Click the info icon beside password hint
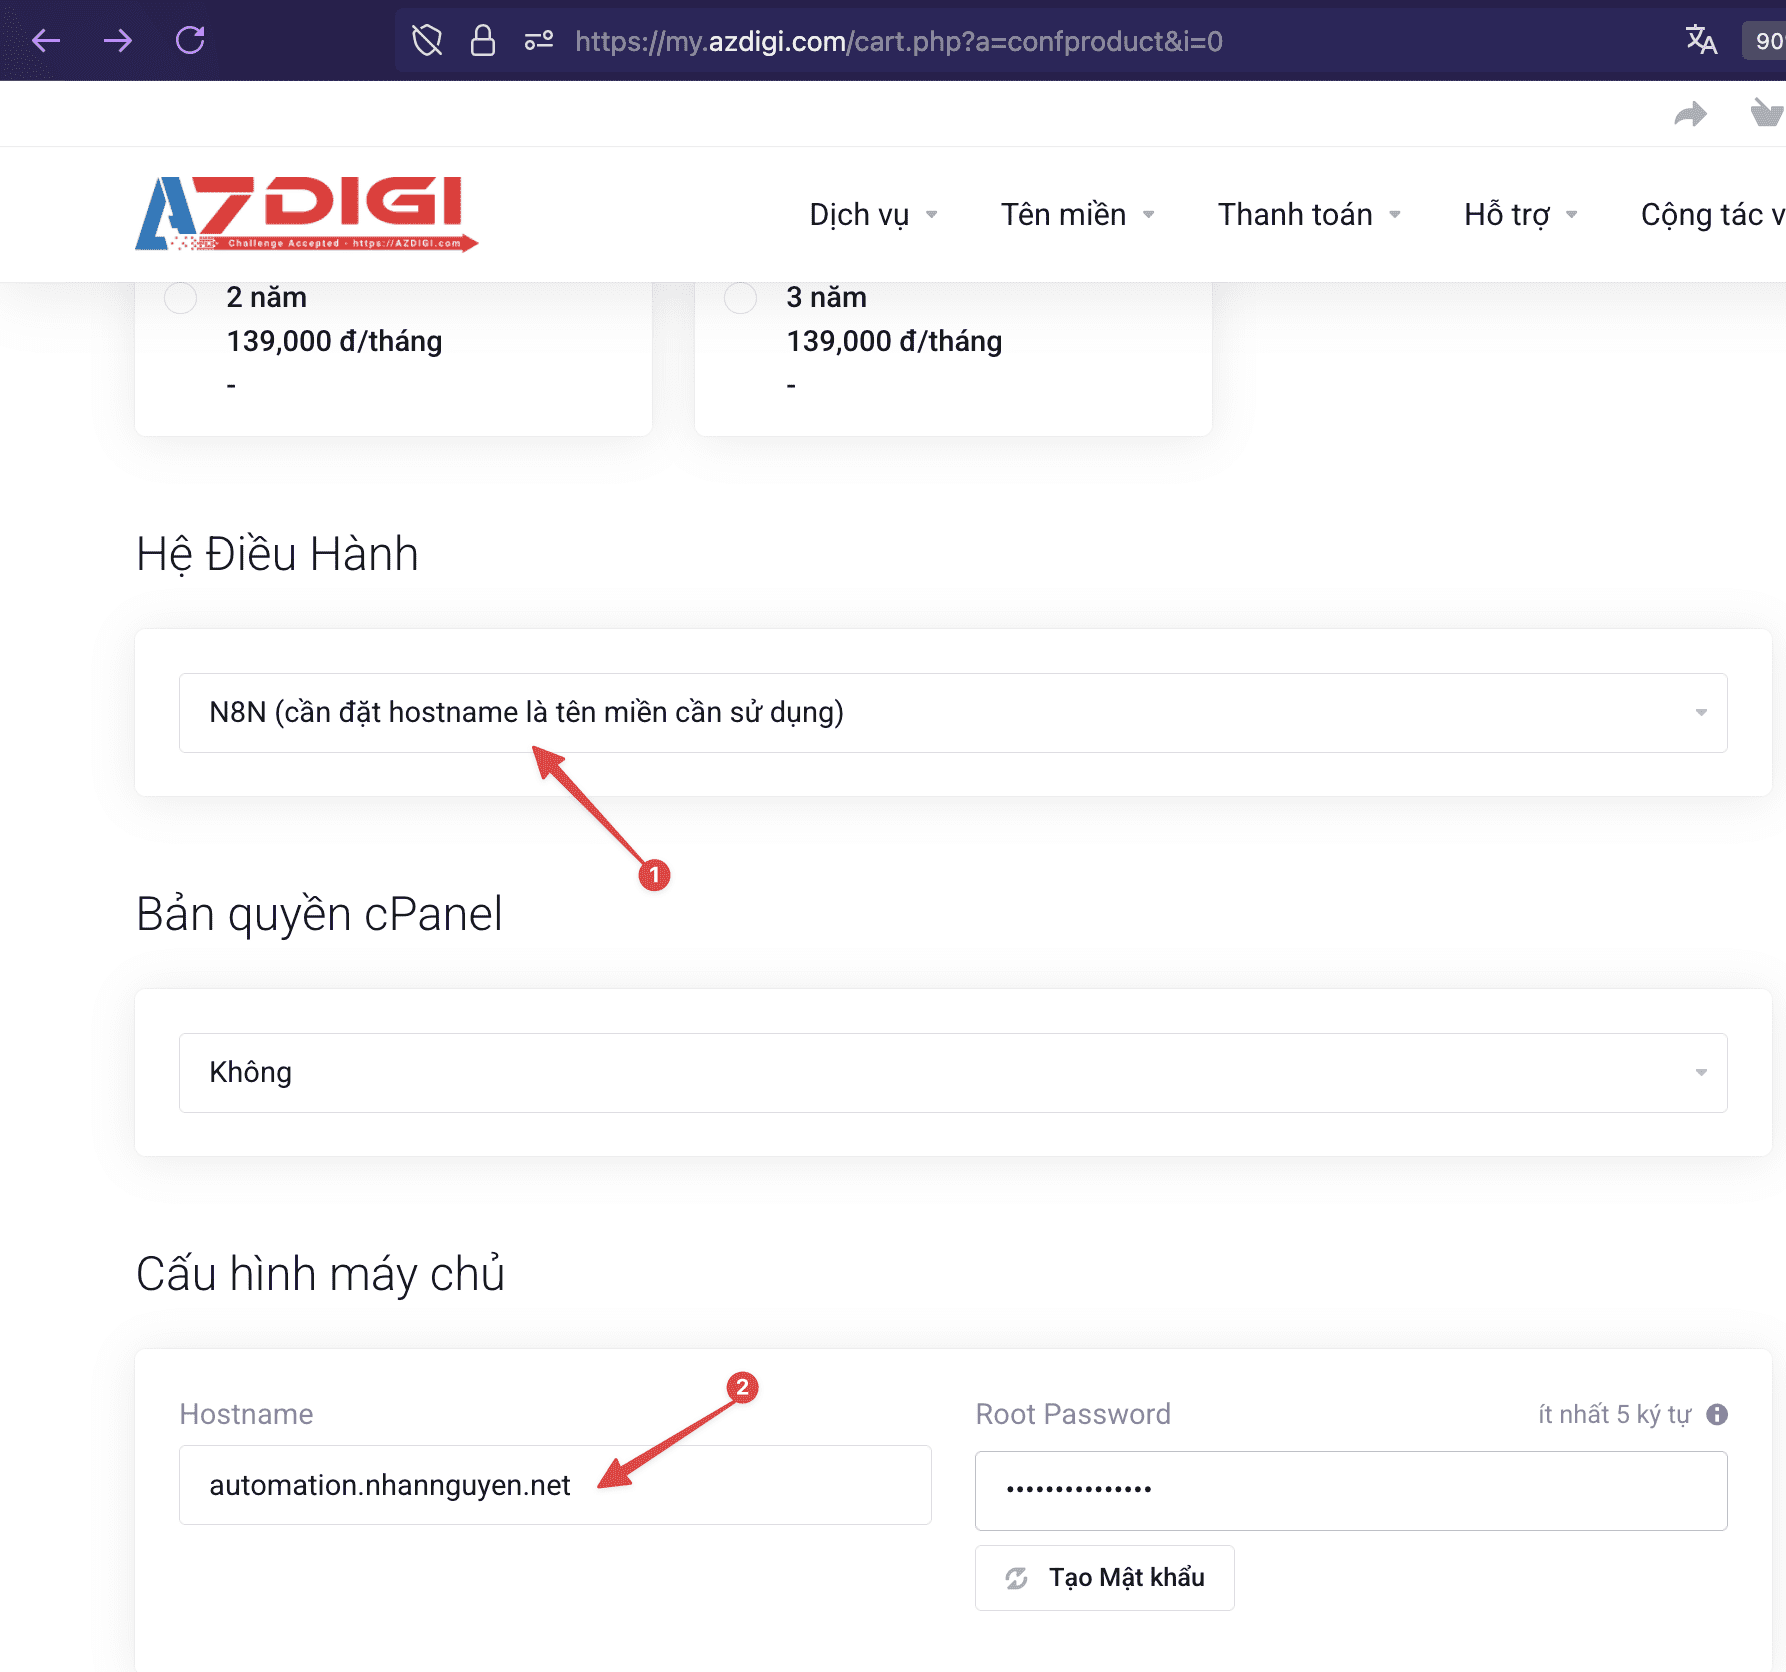 tap(1717, 1414)
